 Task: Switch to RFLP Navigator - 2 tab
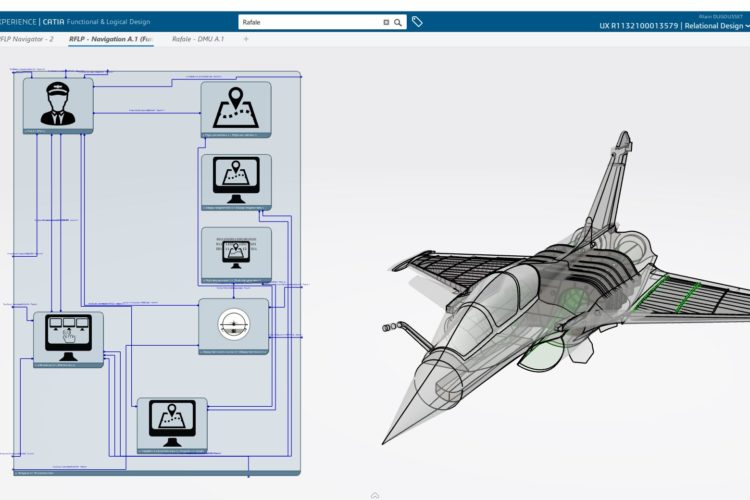tap(26, 39)
